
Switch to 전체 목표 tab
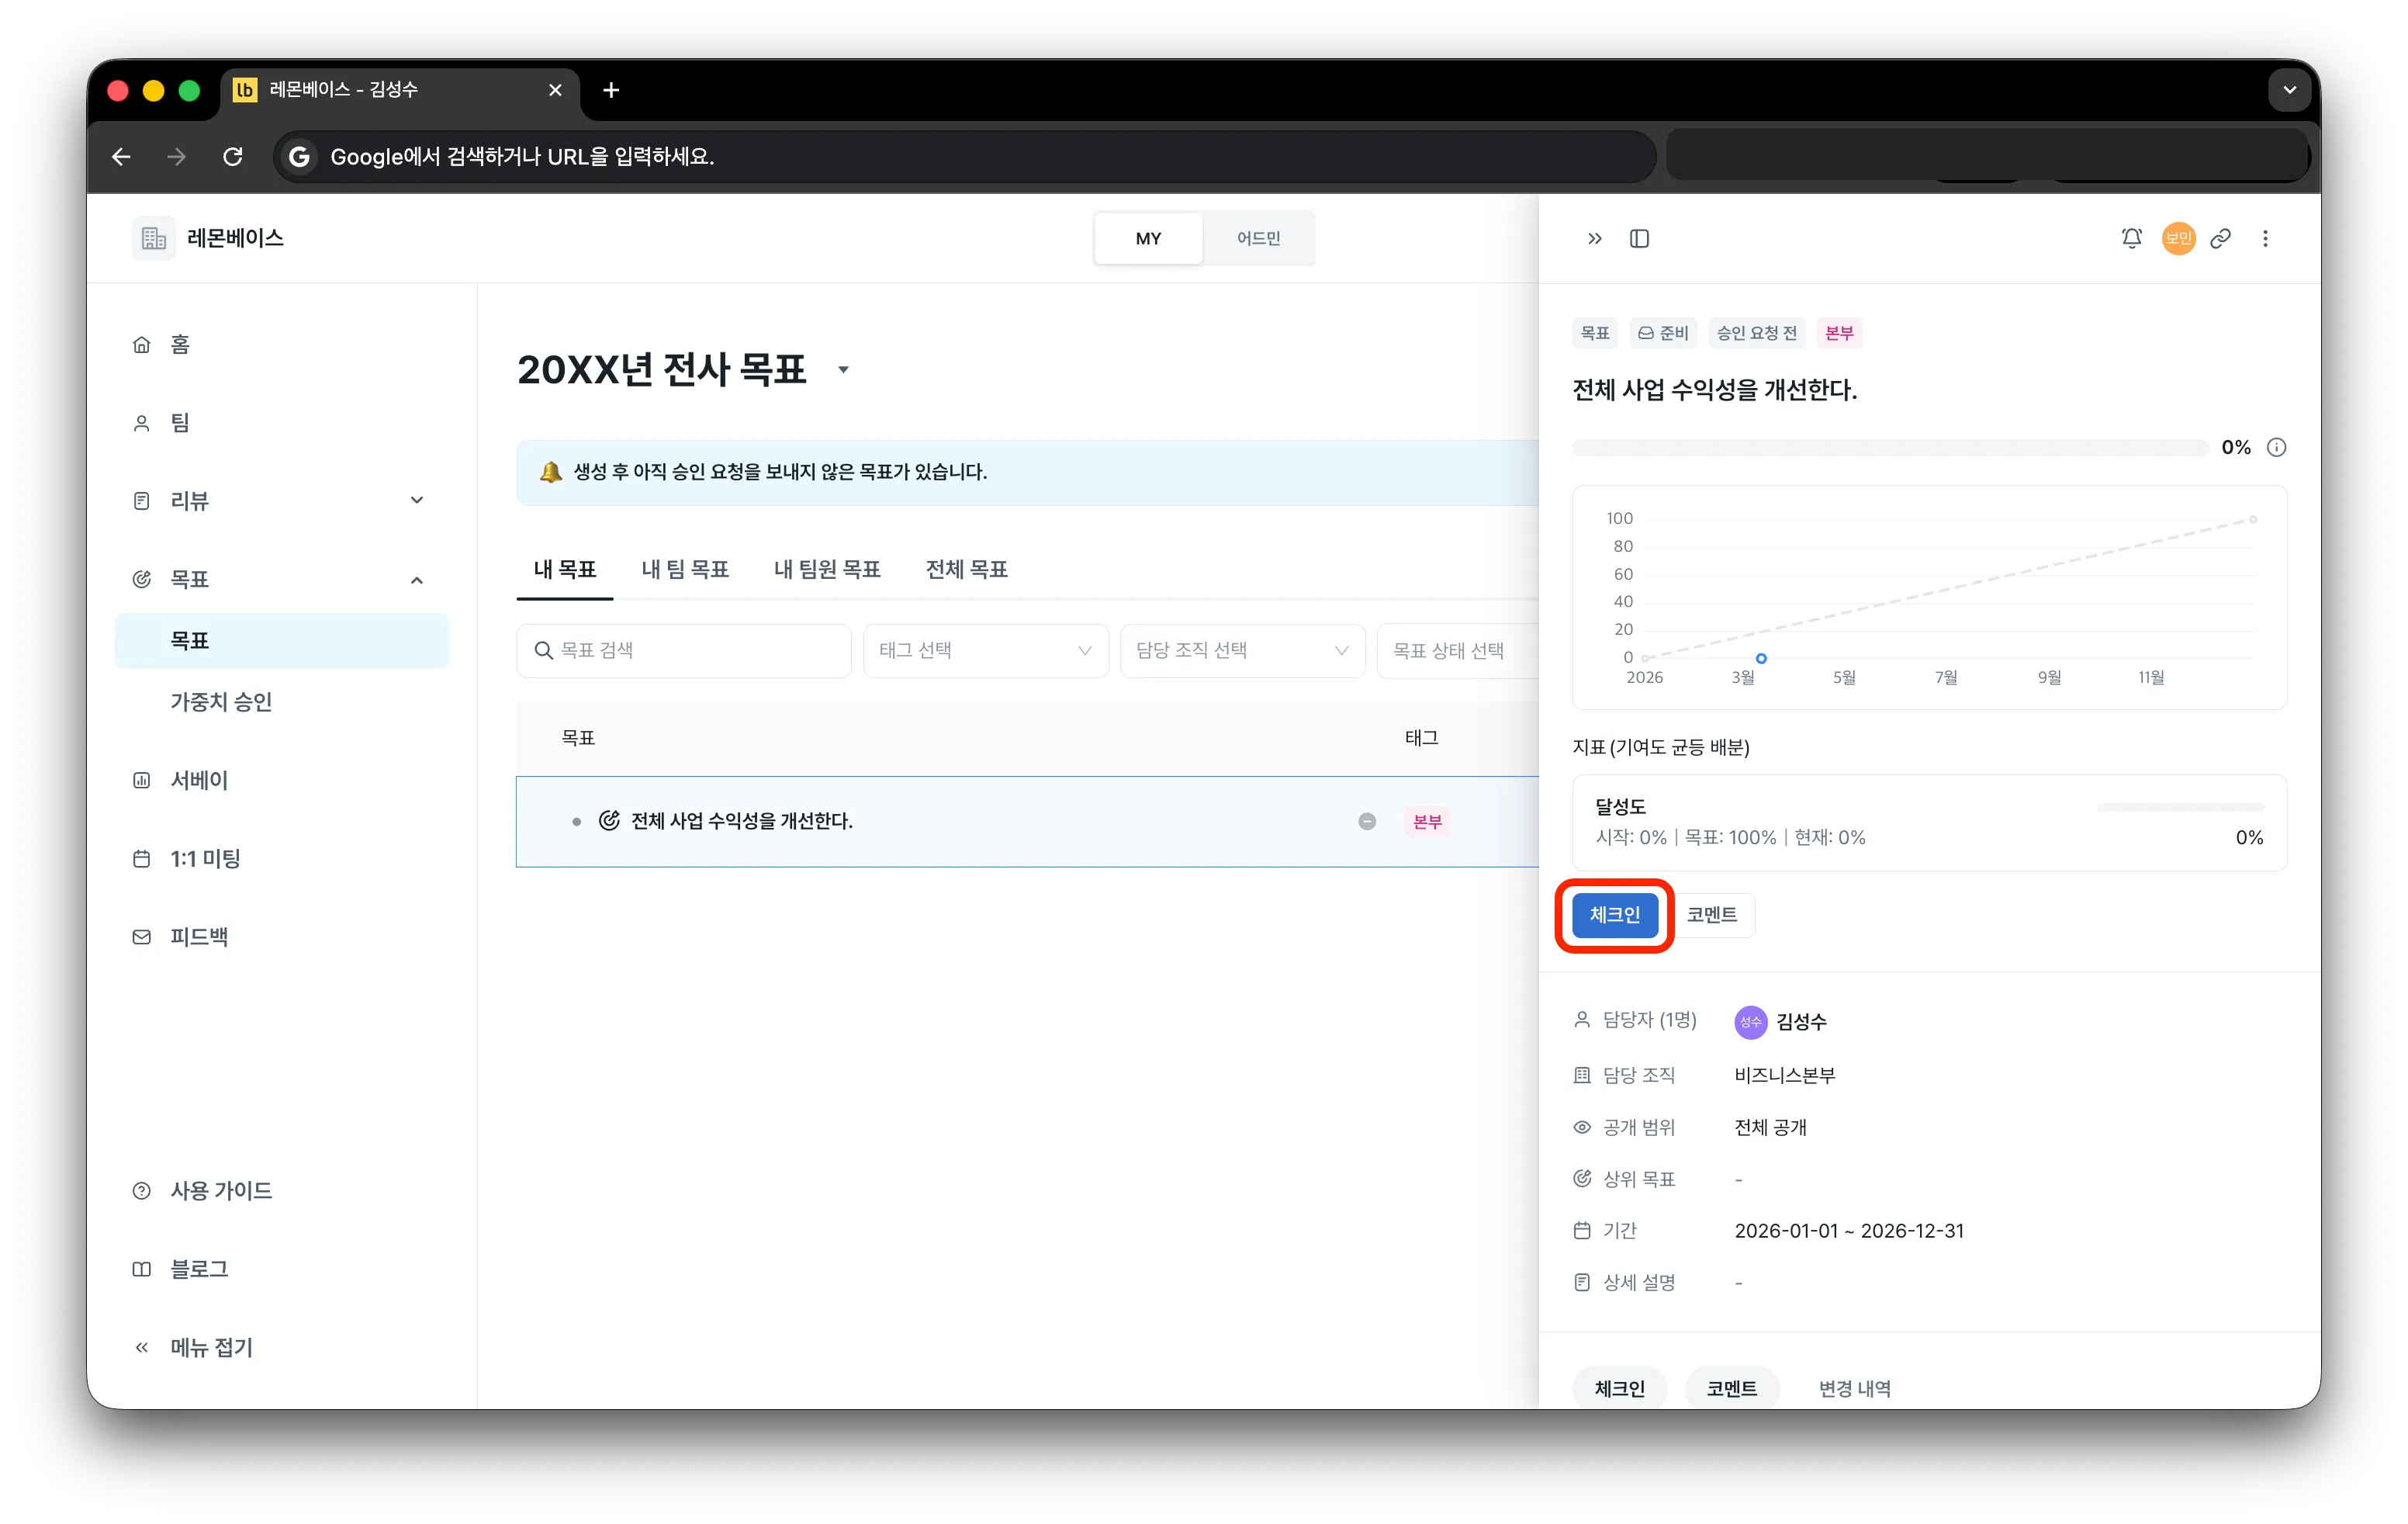[966, 569]
